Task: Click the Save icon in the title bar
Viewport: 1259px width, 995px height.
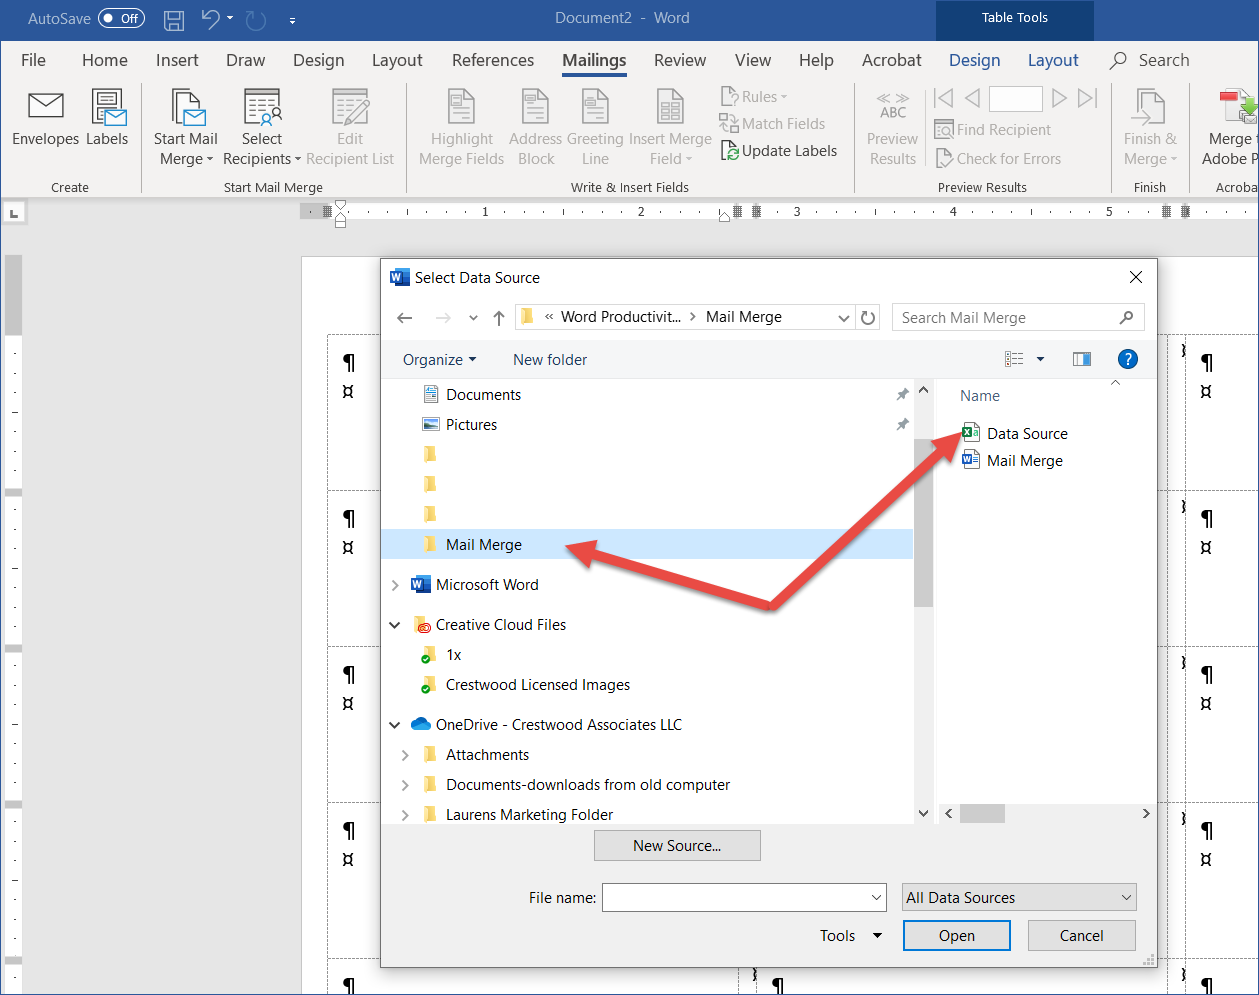Action: pos(174,19)
